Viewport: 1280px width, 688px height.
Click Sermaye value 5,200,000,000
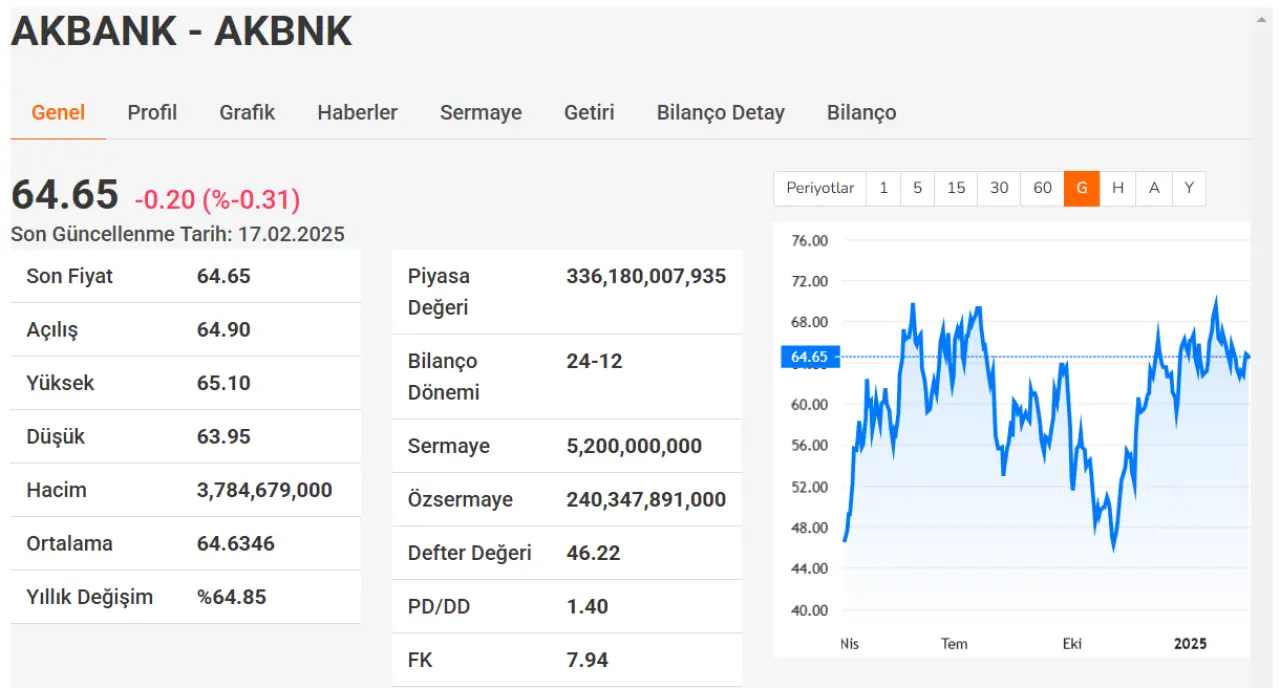point(634,446)
